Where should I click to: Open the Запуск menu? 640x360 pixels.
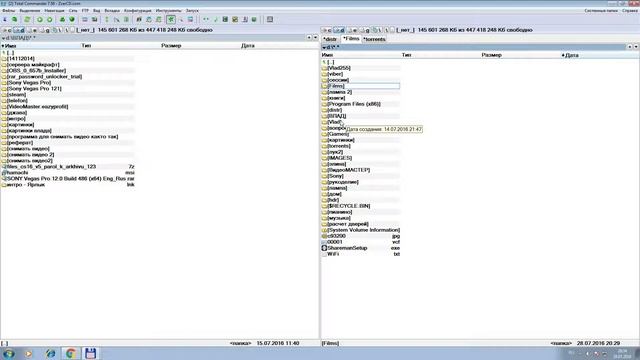pyautogui.click(x=192, y=11)
